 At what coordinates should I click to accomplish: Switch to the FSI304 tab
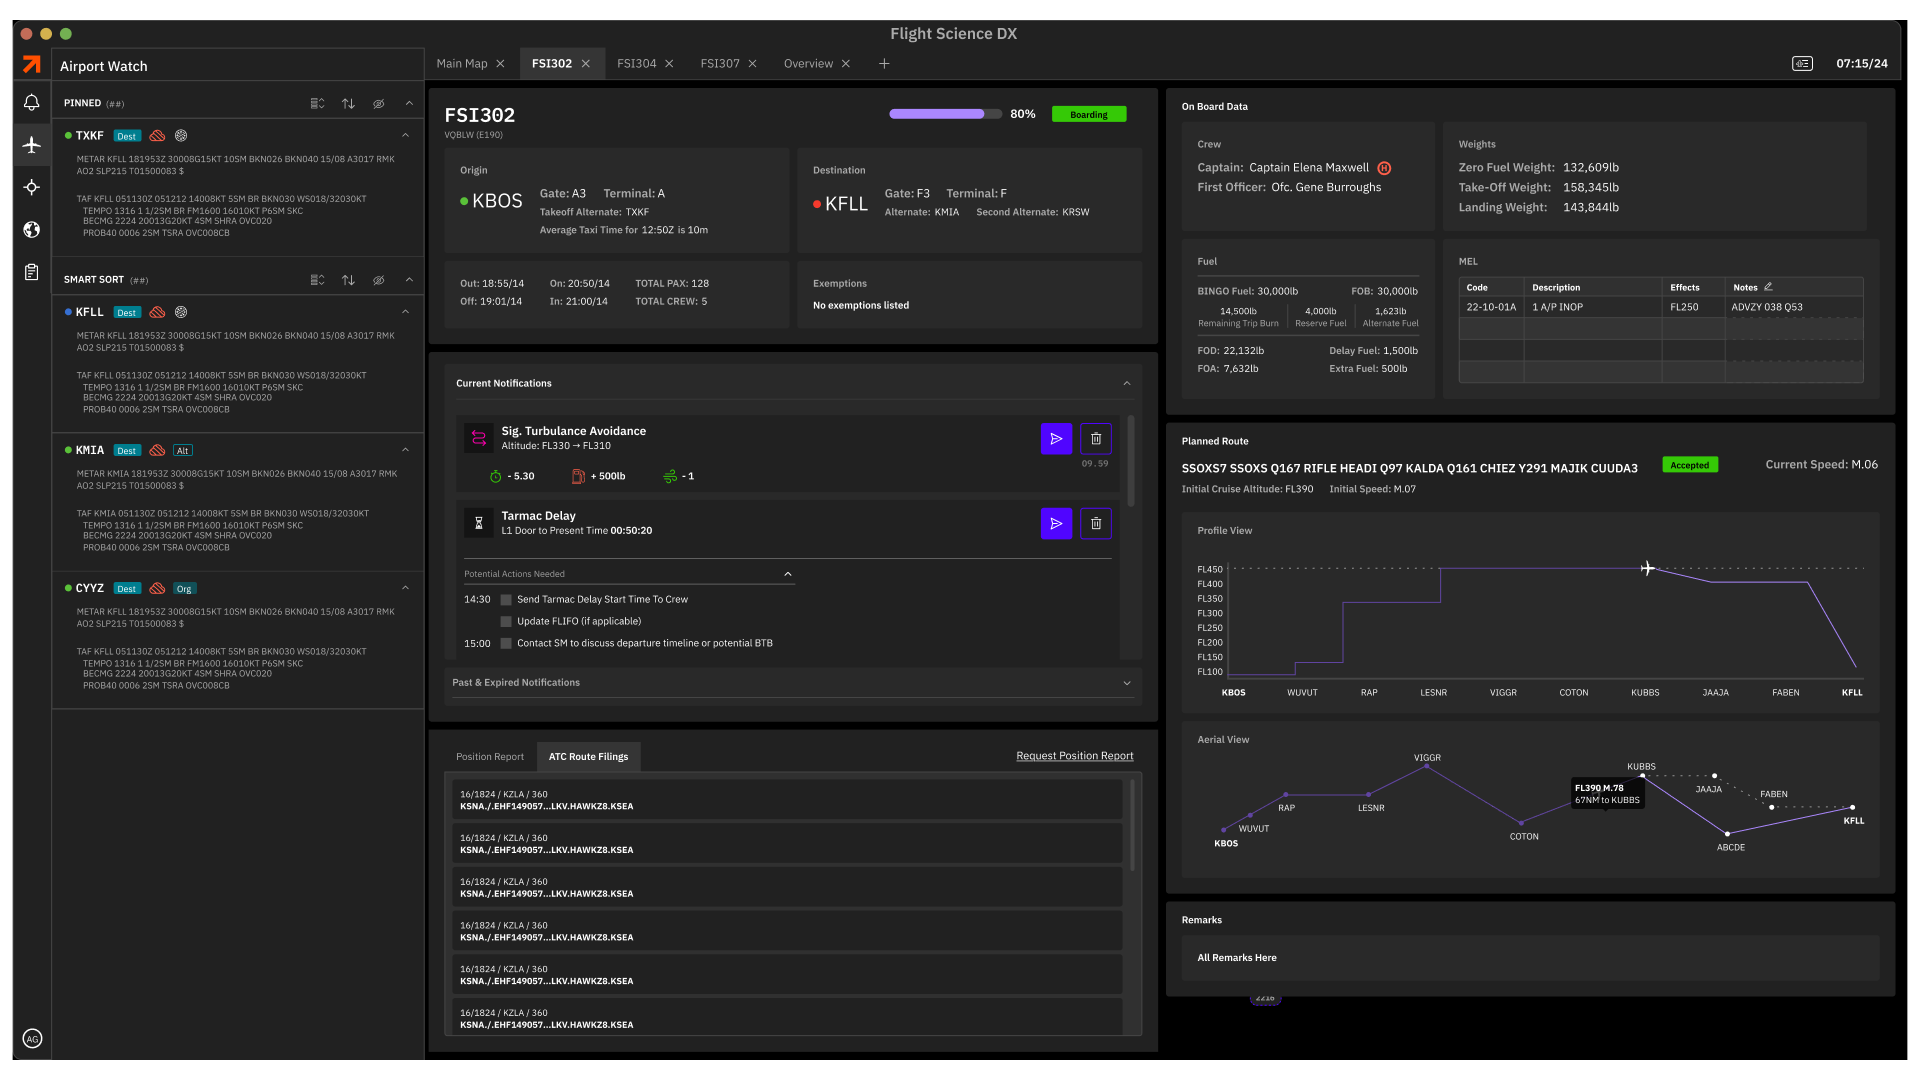(x=637, y=64)
